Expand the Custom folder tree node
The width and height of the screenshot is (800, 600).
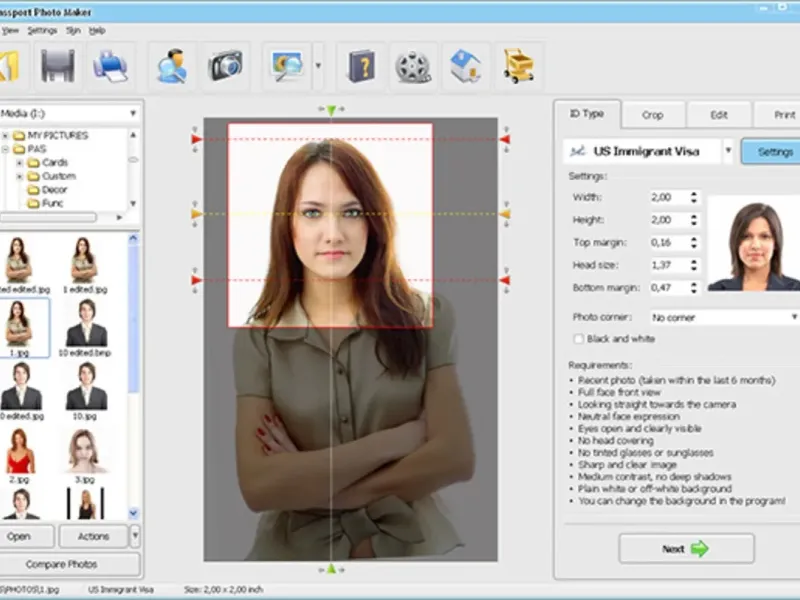[20, 176]
